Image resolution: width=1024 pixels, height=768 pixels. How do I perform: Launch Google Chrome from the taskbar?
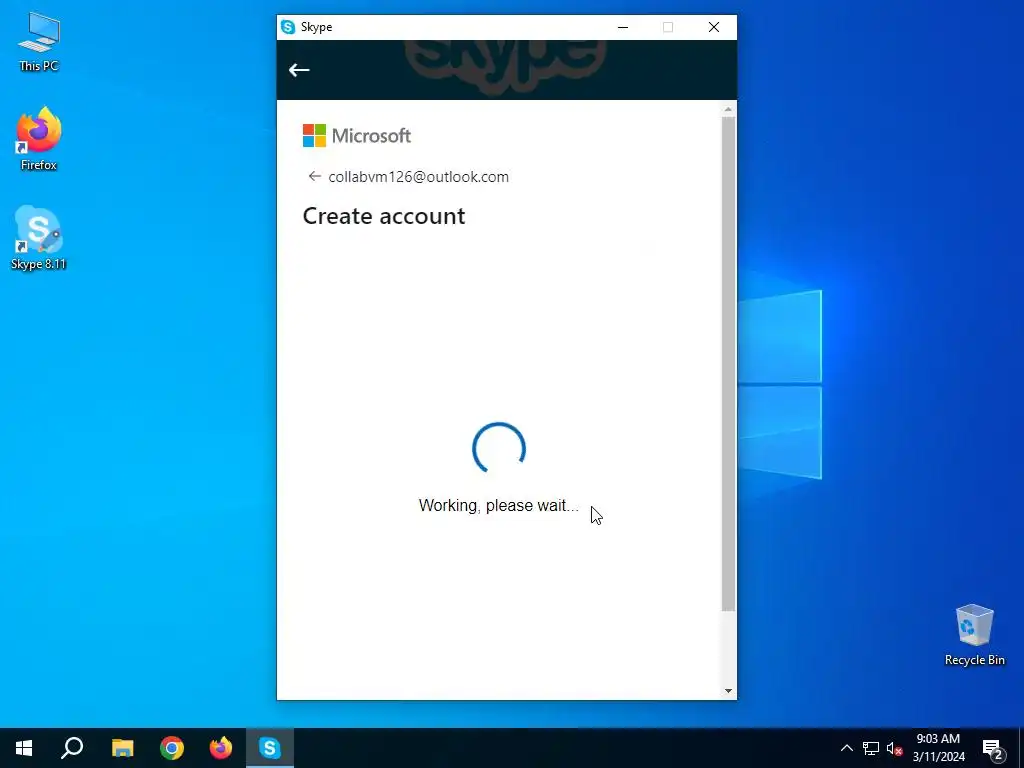click(172, 748)
